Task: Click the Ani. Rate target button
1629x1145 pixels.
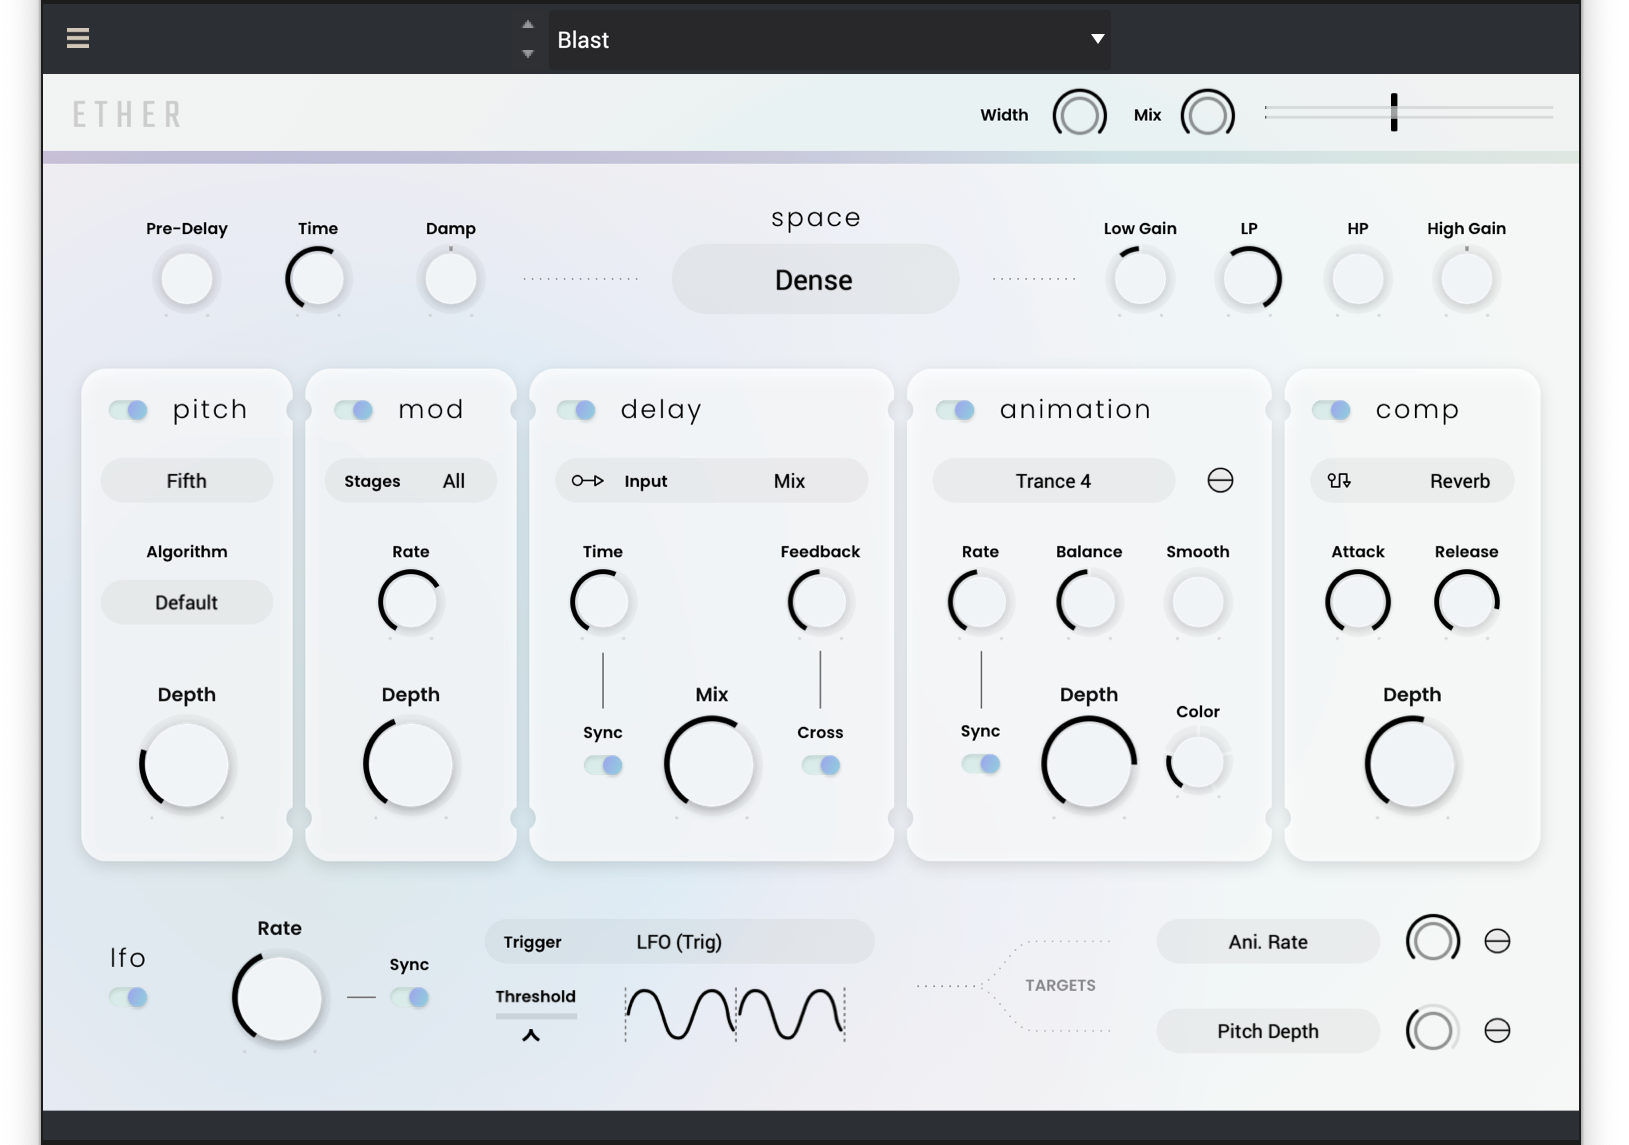Action: (1267, 942)
